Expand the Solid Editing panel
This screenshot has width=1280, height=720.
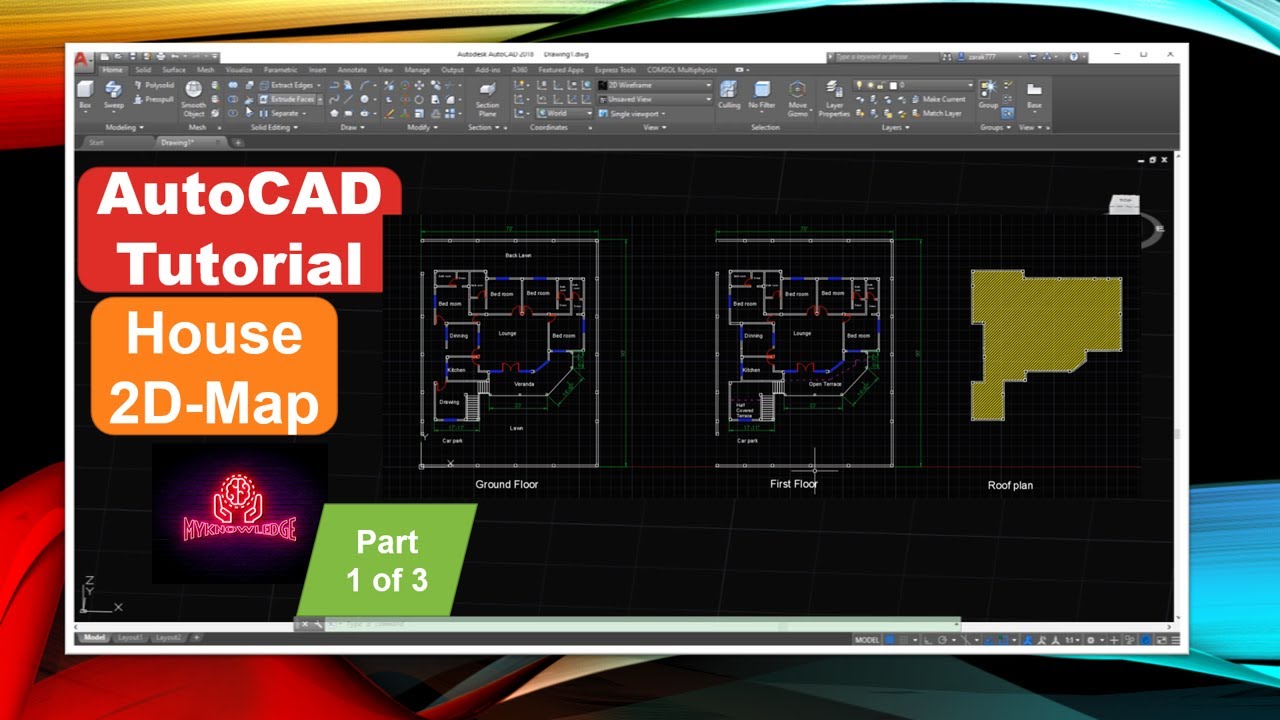point(273,128)
